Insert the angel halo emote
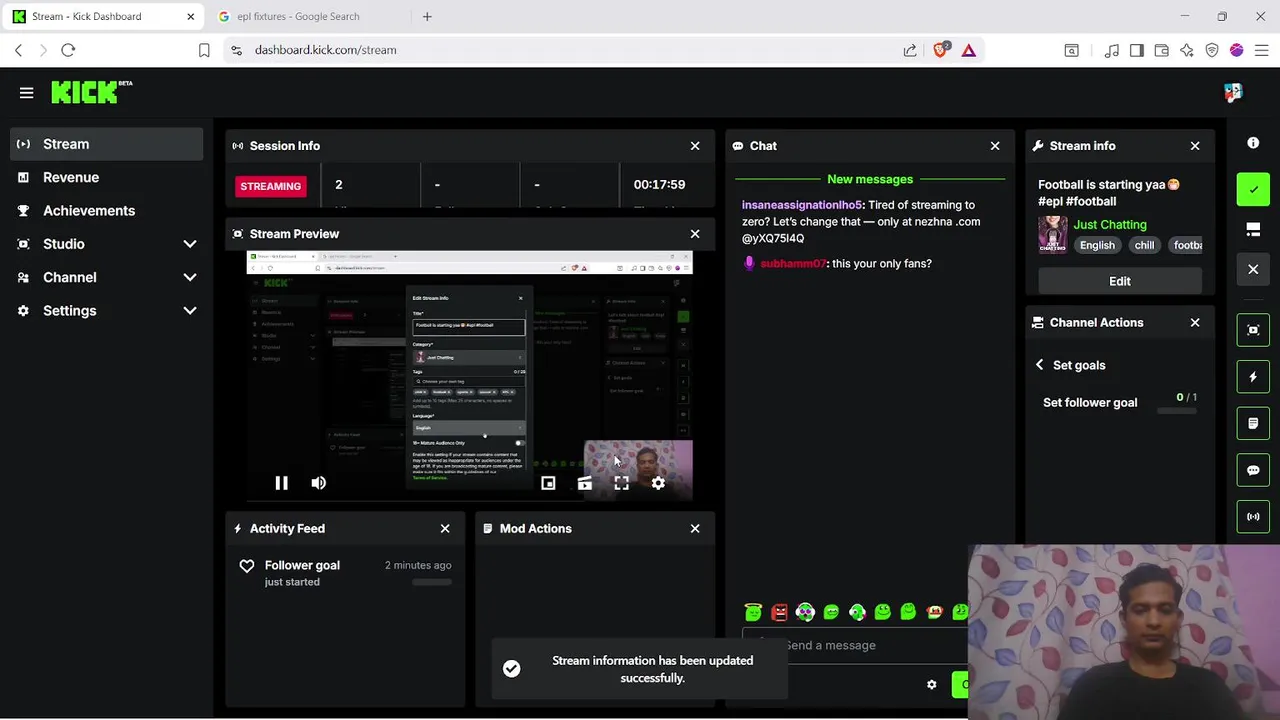This screenshot has width=1280, height=720. click(753, 612)
